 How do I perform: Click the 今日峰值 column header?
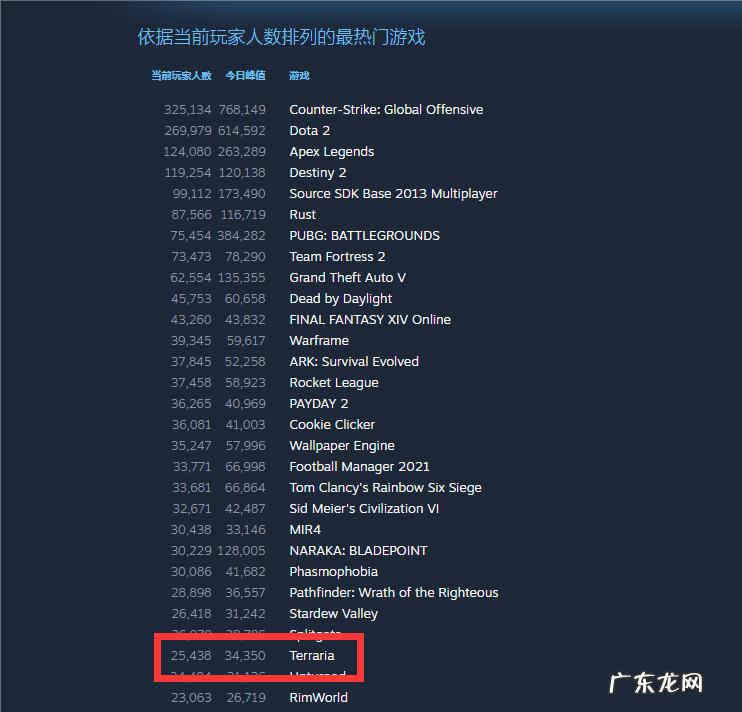pos(245,76)
